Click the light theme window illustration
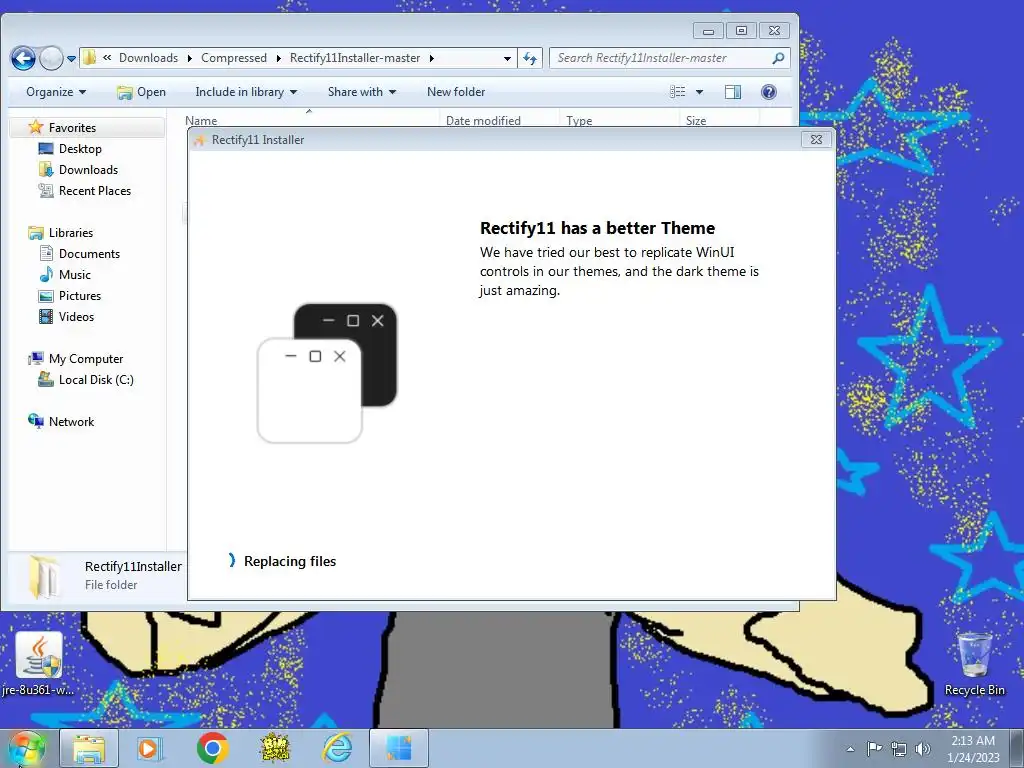This screenshot has height=768, width=1024. tap(310, 391)
